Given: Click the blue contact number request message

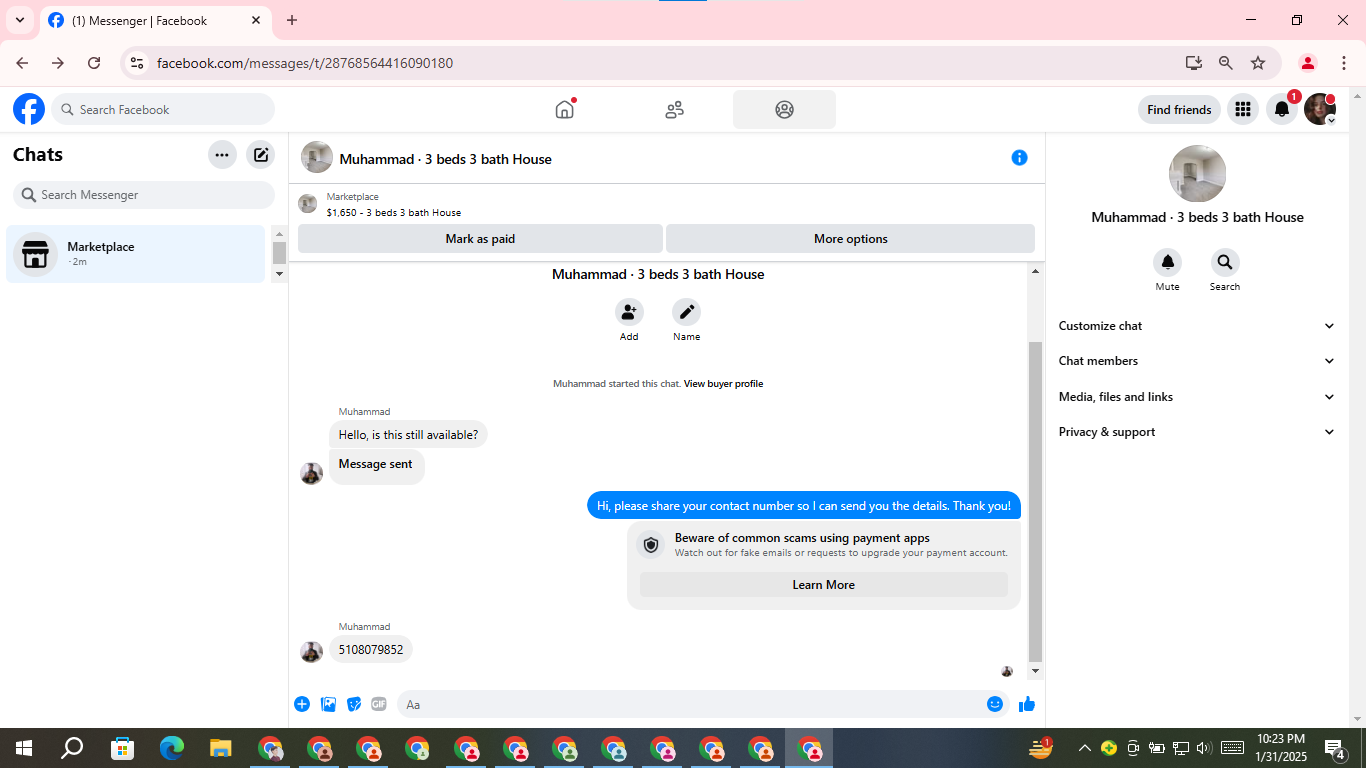Looking at the screenshot, I should 804,506.
